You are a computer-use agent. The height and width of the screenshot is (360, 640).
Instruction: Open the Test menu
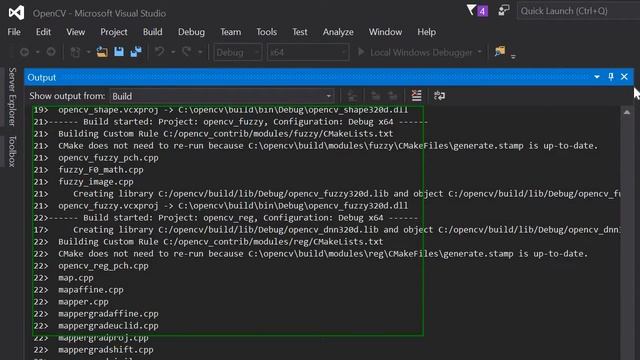click(300, 32)
